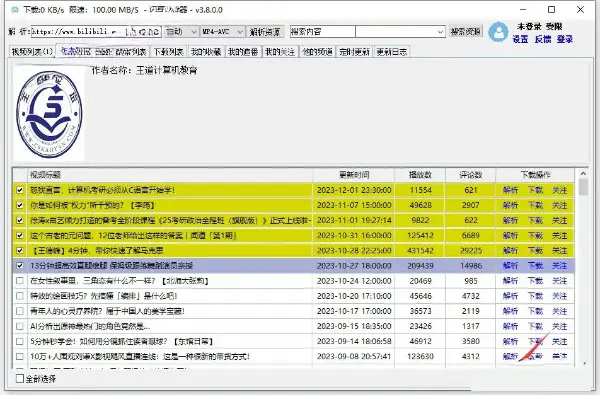The height and width of the screenshot is (395, 600).
Task: Click the video list scrollbar thumb
Action: (583, 188)
